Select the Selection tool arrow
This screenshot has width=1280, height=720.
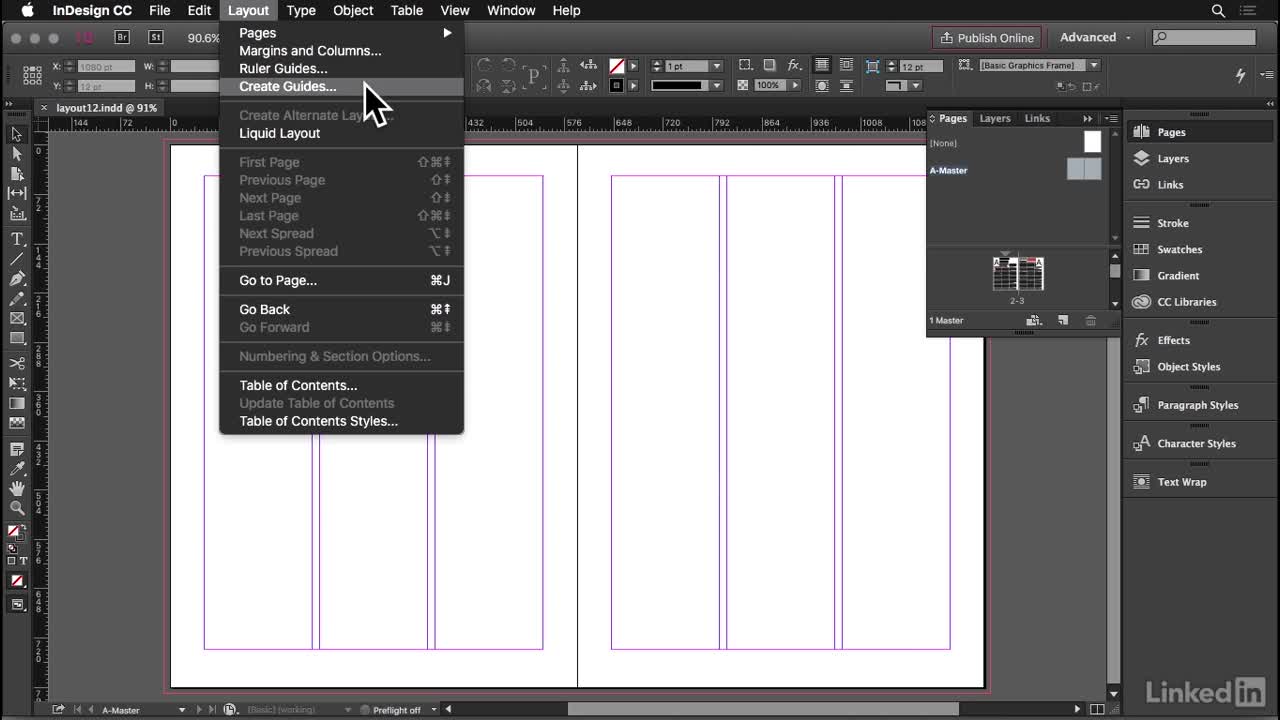(17, 134)
